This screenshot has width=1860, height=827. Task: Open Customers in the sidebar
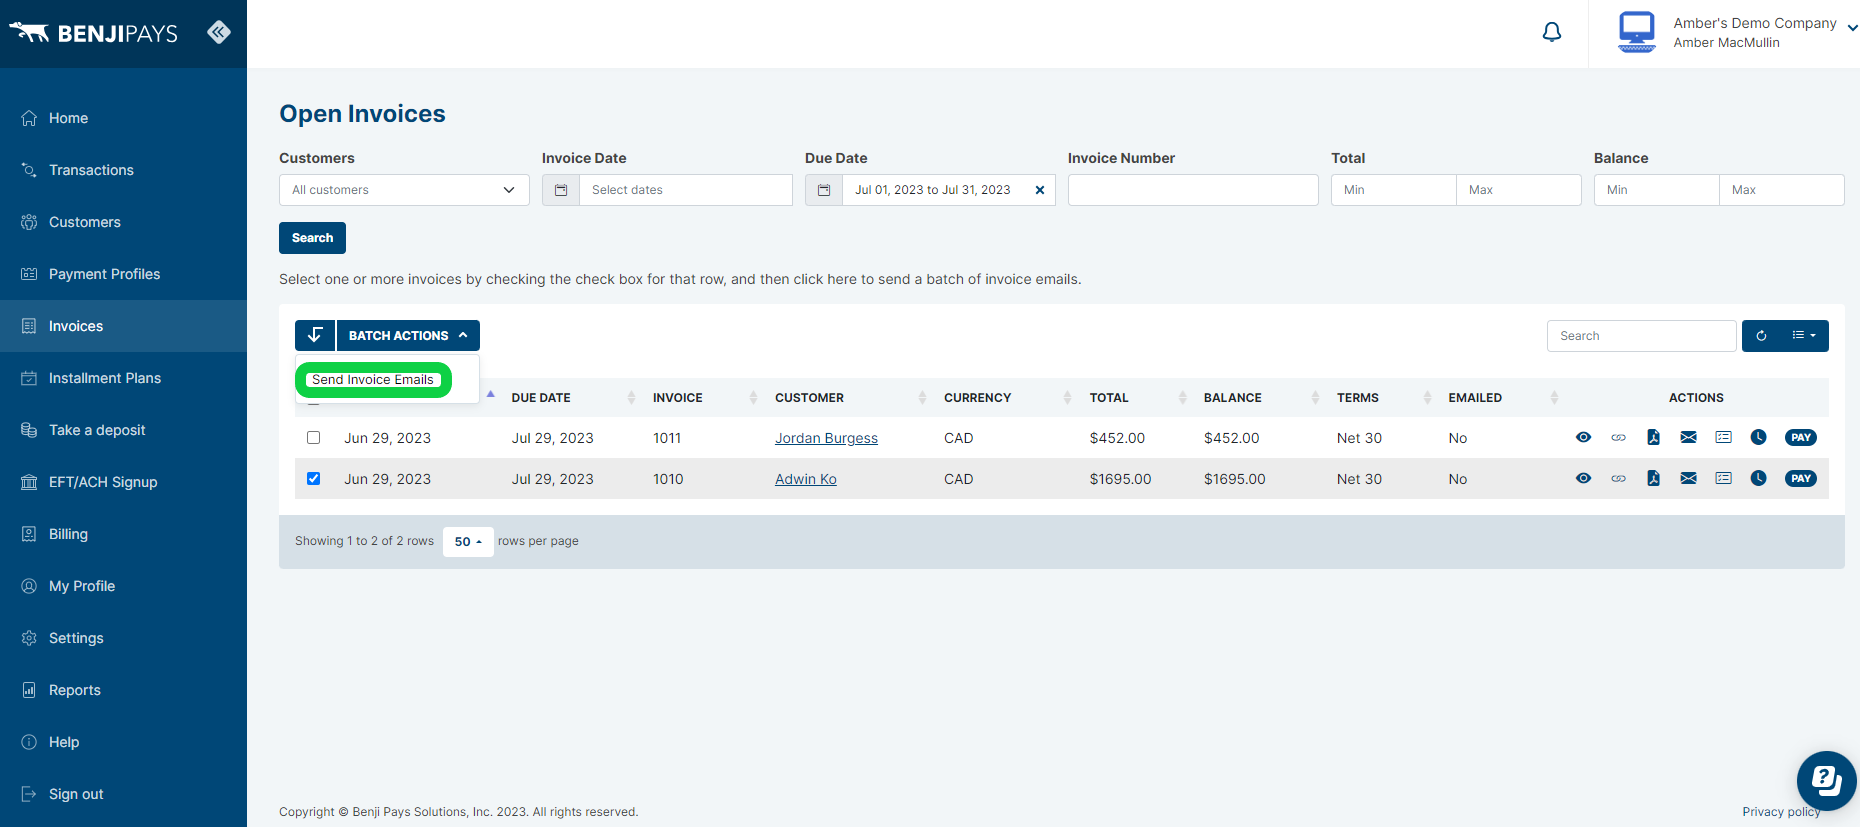click(123, 222)
